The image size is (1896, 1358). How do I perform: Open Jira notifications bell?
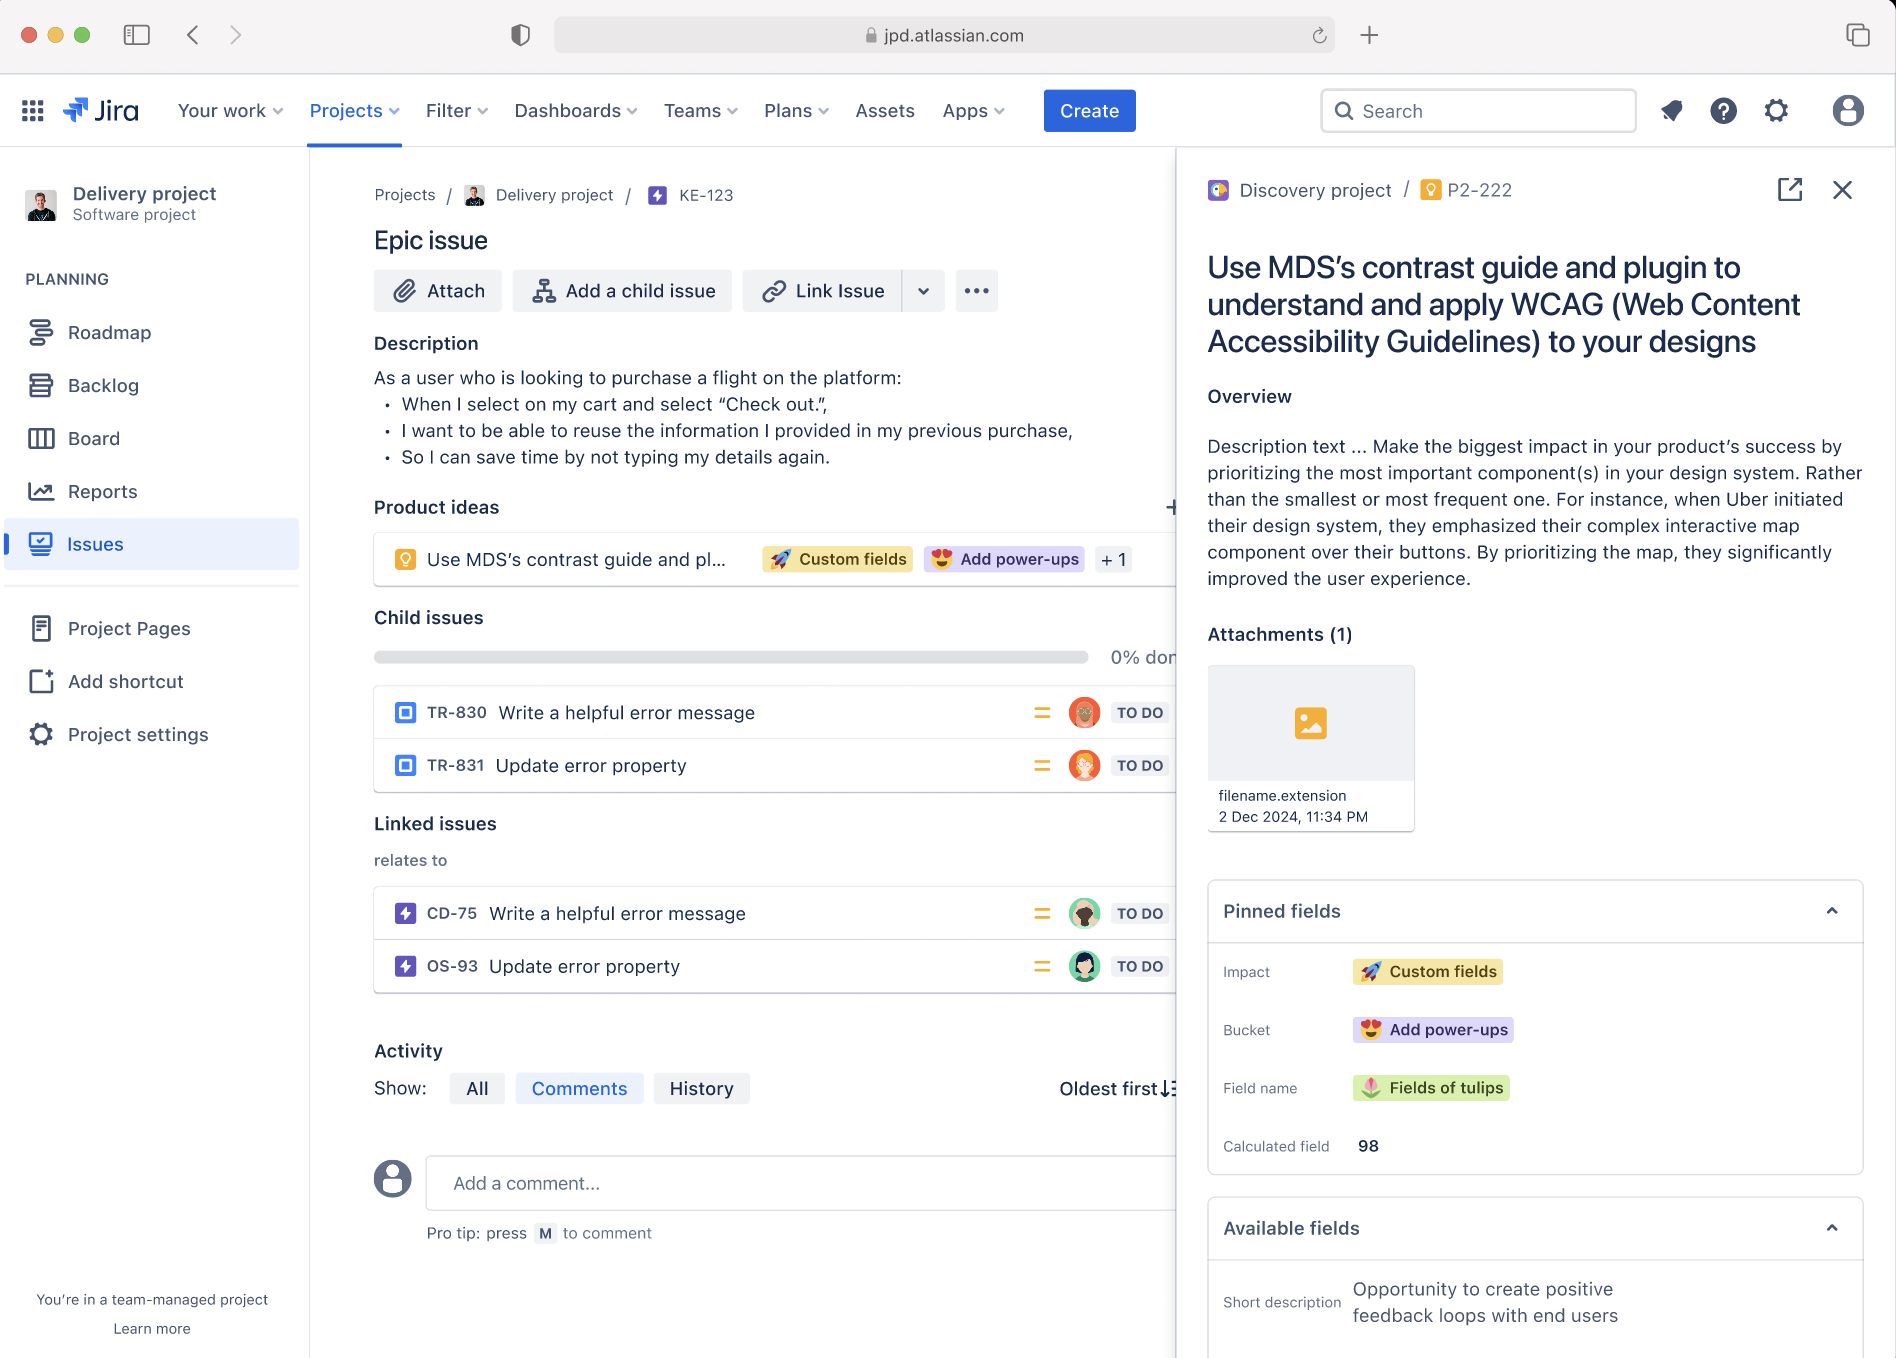click(1671, 110)
